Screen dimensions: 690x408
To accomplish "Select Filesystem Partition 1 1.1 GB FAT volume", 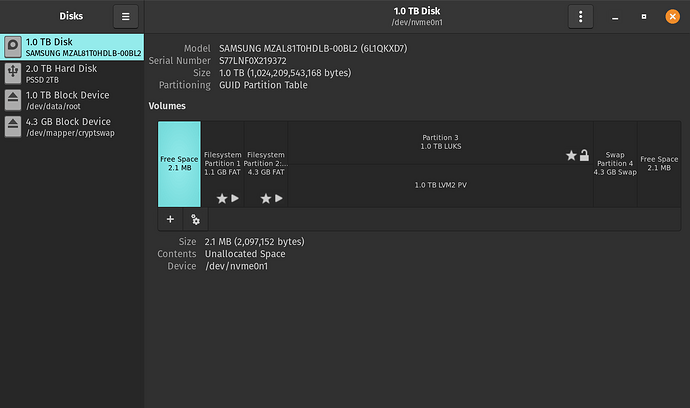I will tap(223, 164).
